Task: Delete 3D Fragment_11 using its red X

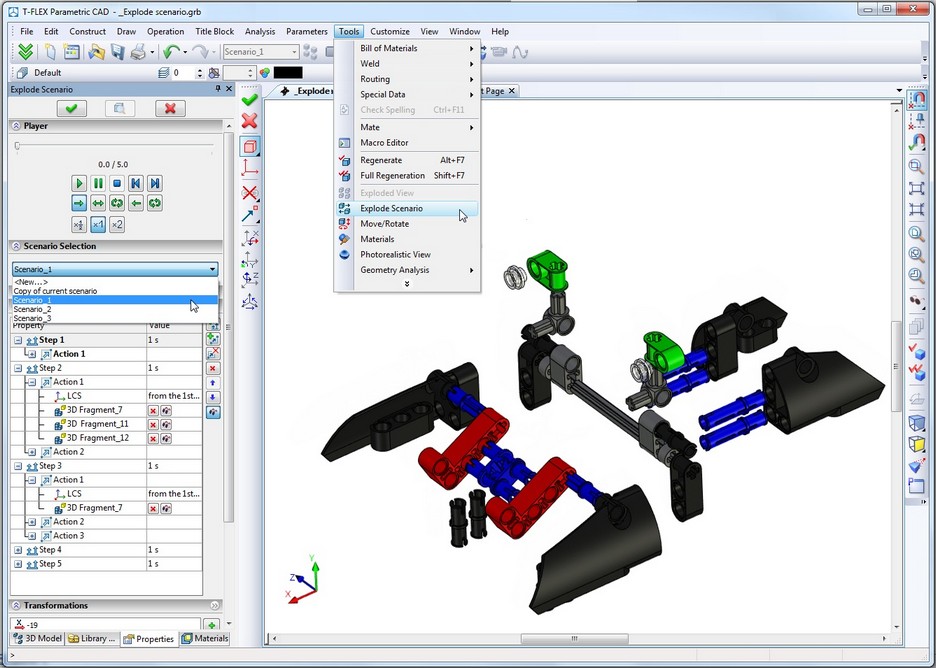Action: coord(154,424)
